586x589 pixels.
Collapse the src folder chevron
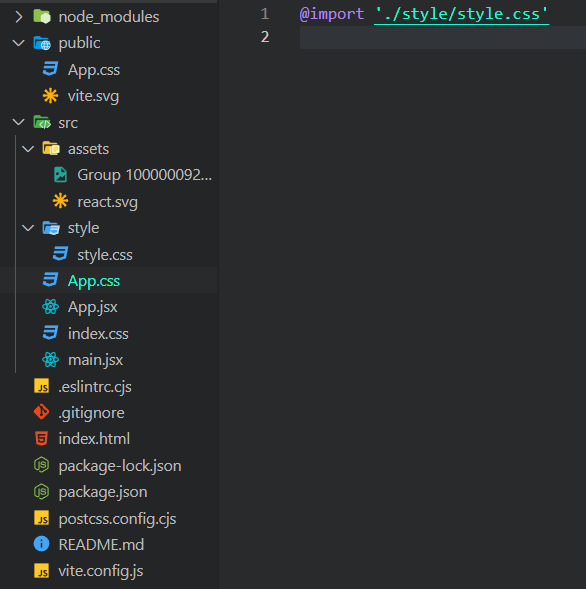19,122
